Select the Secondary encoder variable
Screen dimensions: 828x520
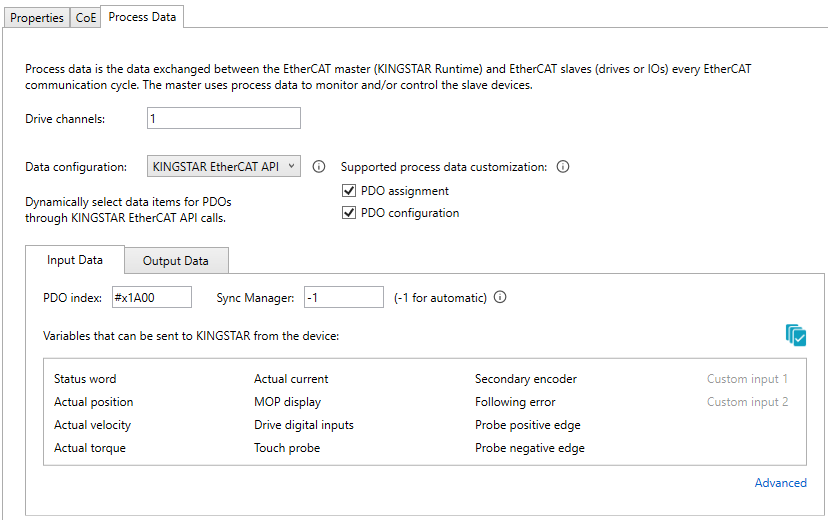pyautogui.click(x=525, y=379)
